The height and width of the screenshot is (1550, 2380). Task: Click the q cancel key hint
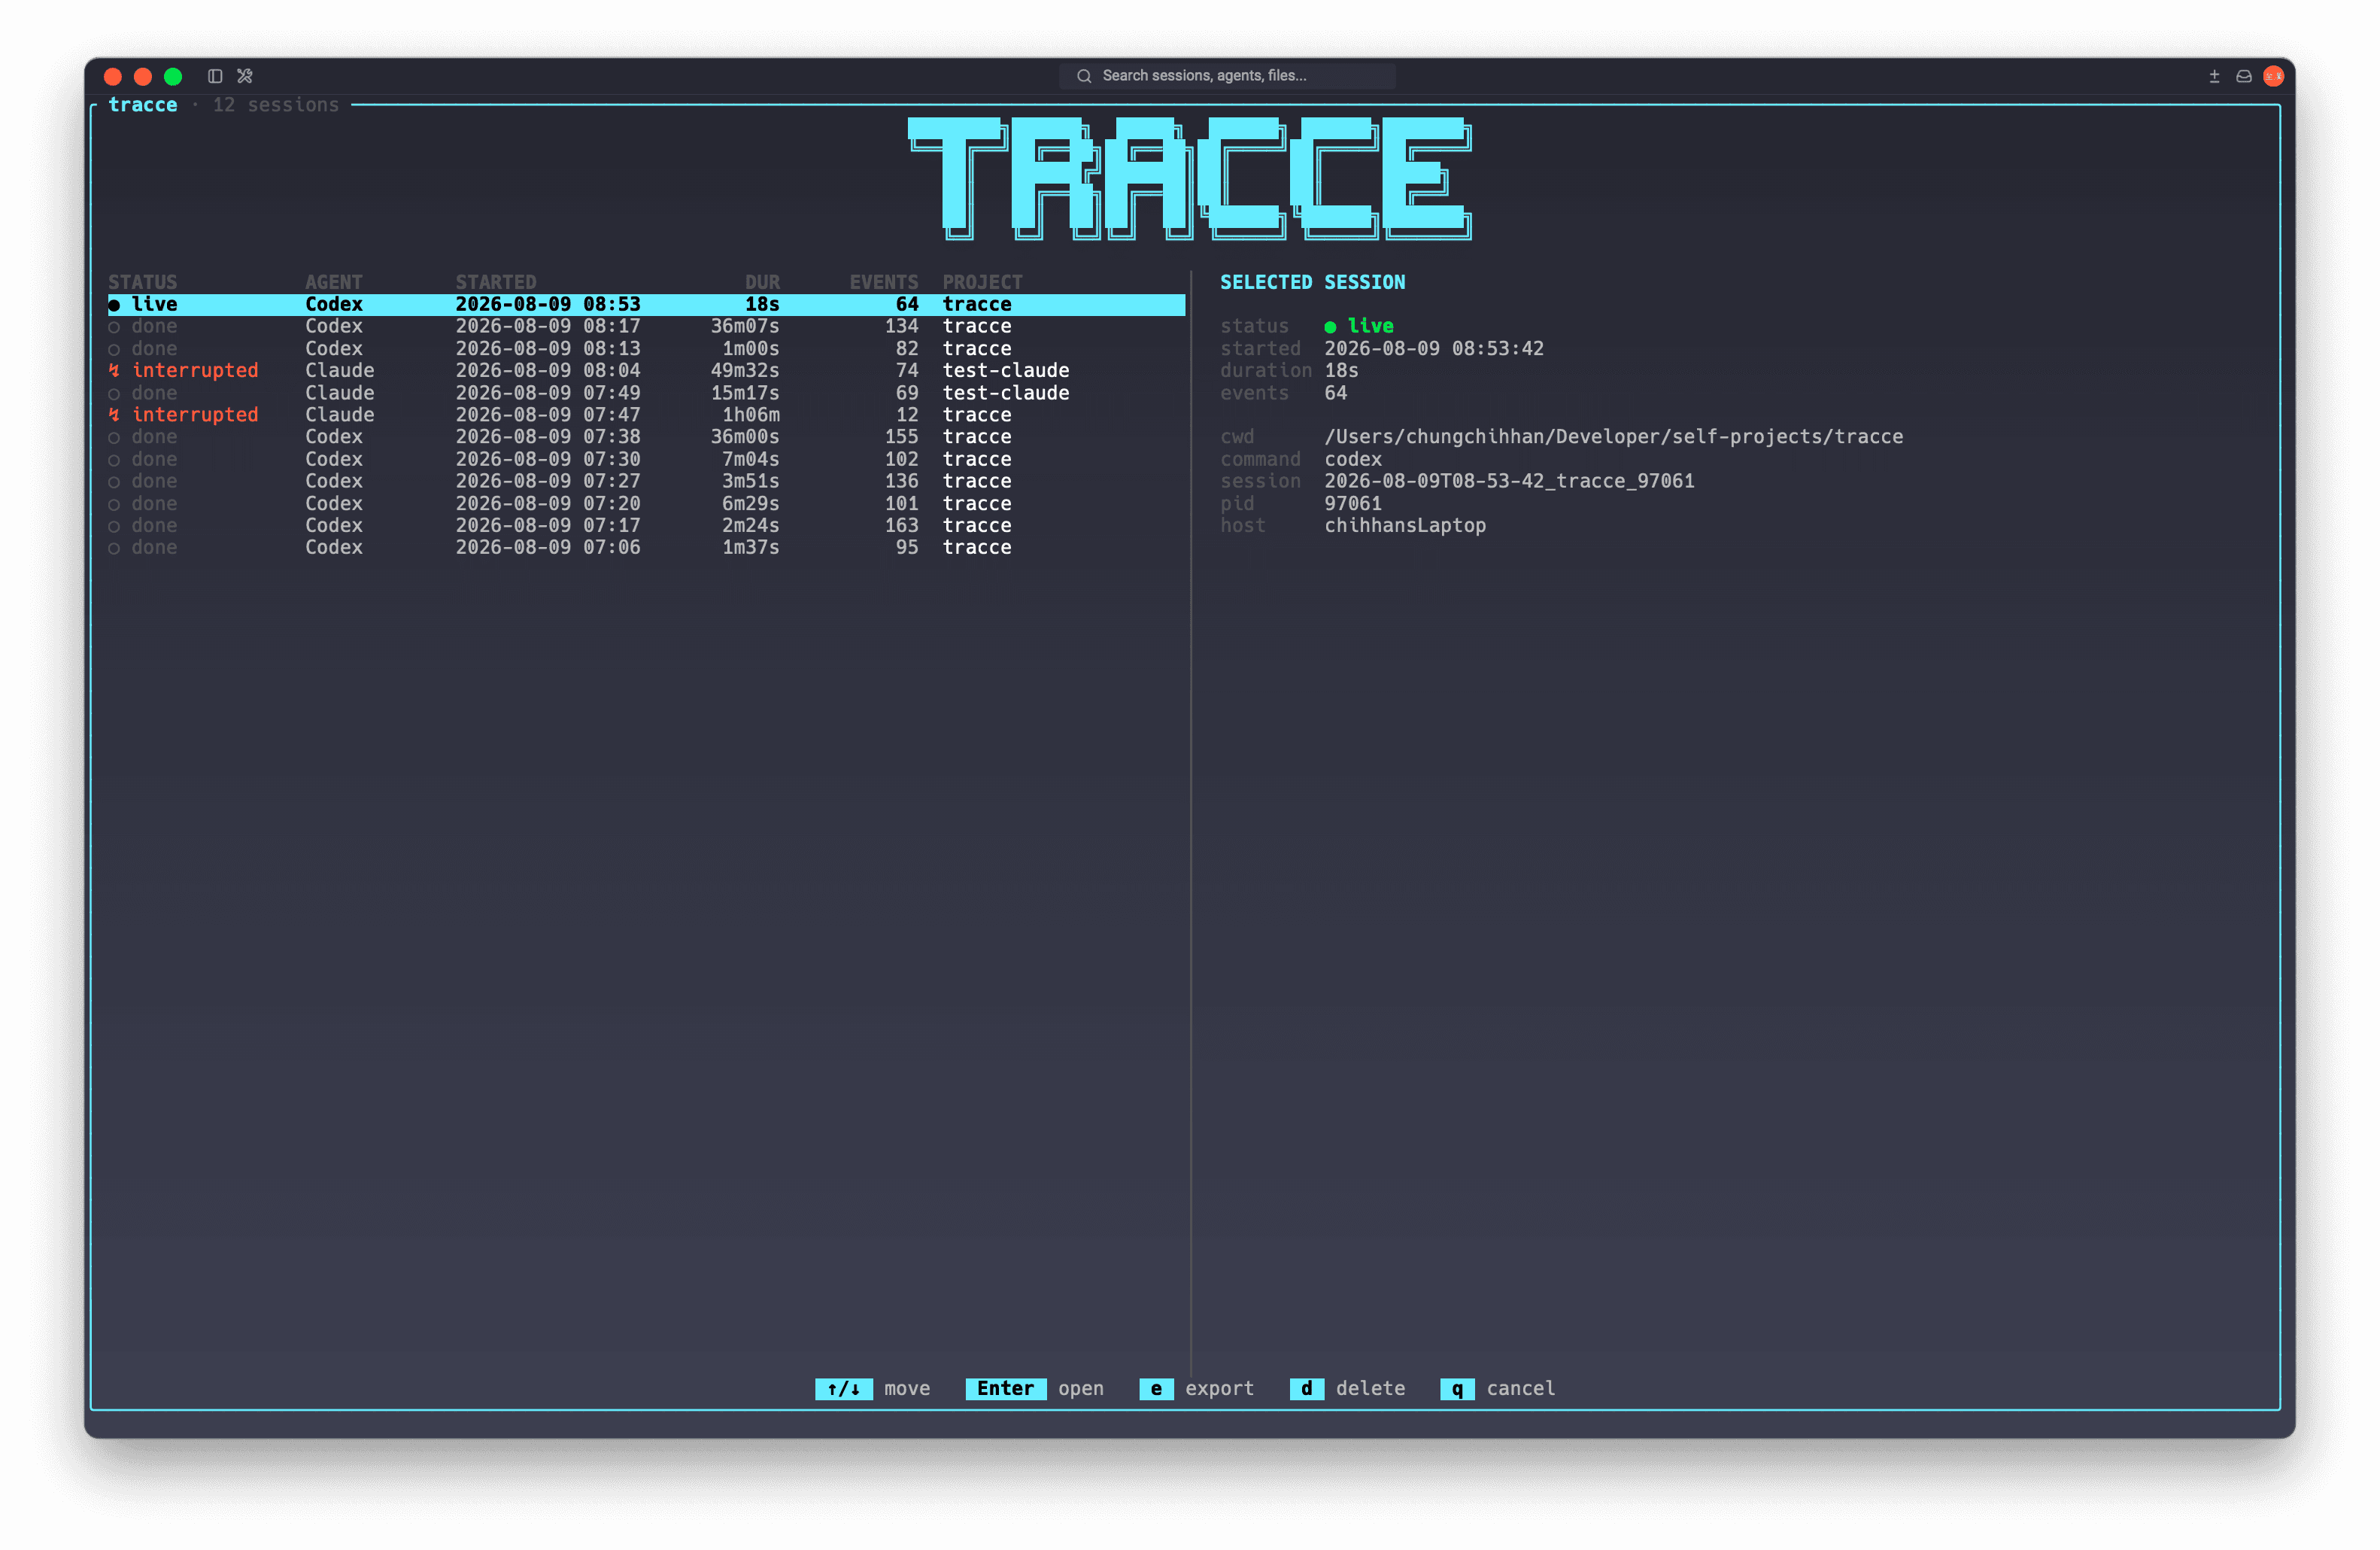coord(1498,1389)
